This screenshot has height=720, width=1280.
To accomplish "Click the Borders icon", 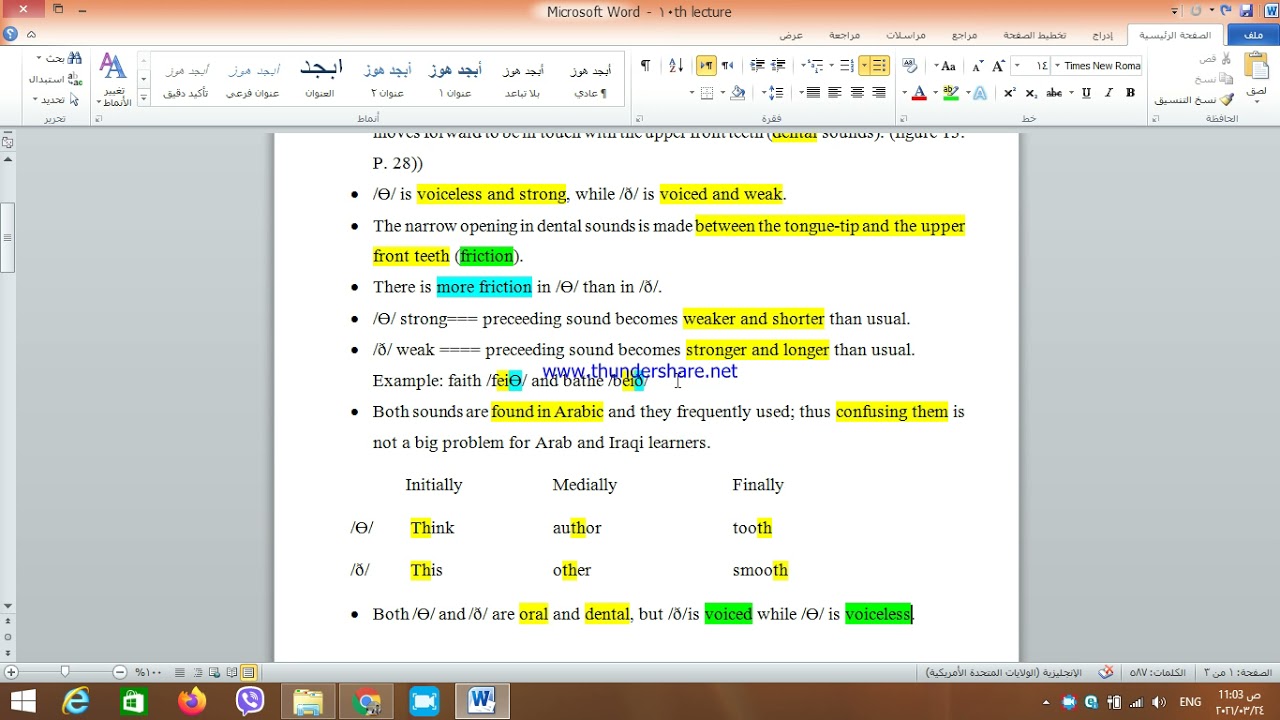I will coord(707,93).
